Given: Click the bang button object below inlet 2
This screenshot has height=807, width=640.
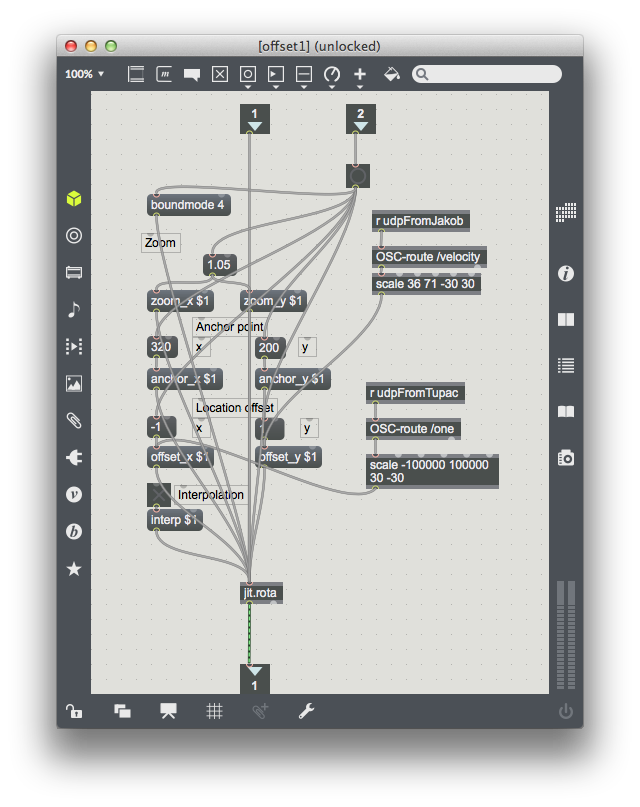Looking at the screenshot, I should pos(358,176).
